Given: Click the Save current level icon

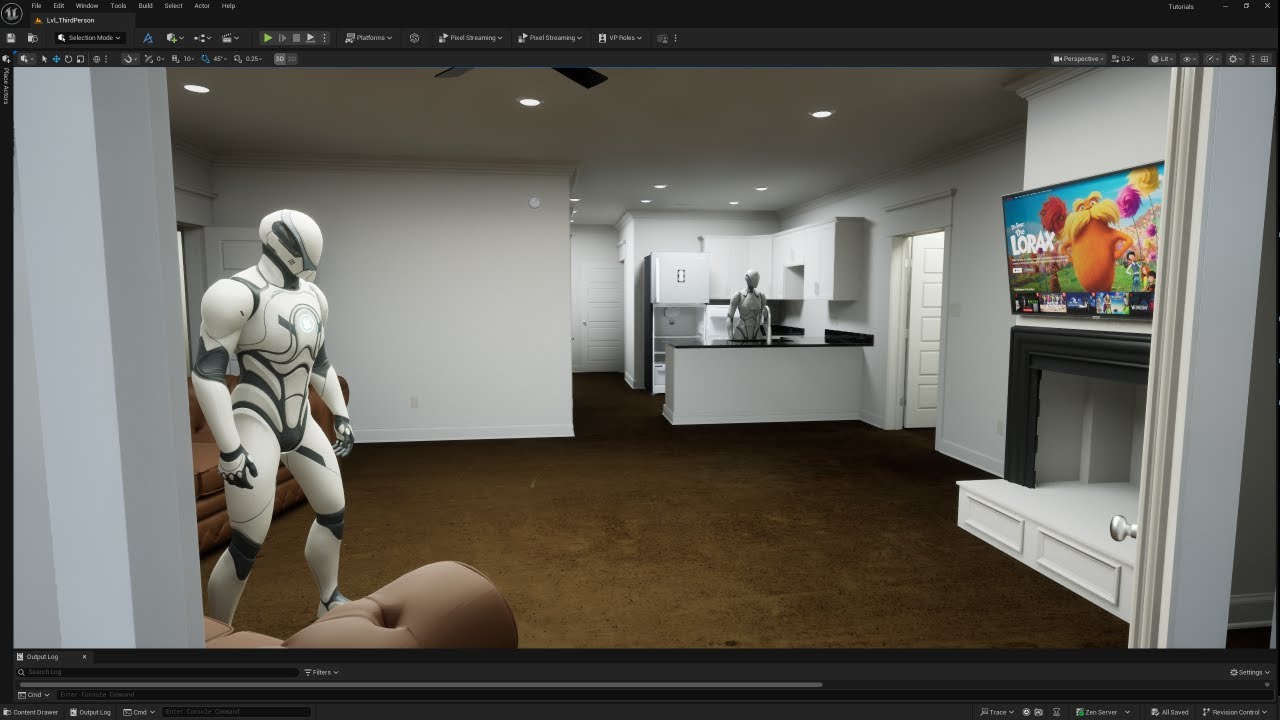Looking at the screenshot, I should tap(10, 38).
